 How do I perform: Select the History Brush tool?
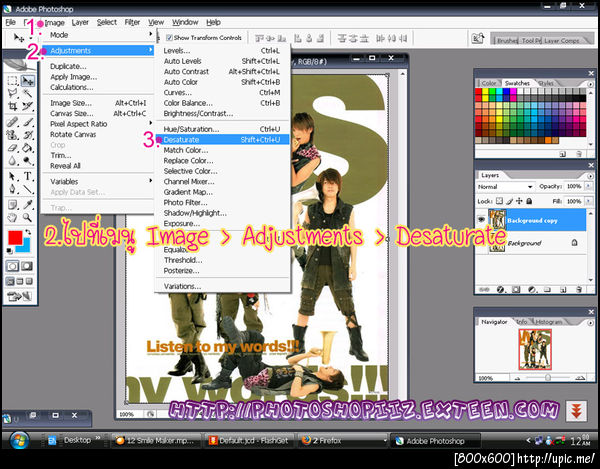pos(28,135)
